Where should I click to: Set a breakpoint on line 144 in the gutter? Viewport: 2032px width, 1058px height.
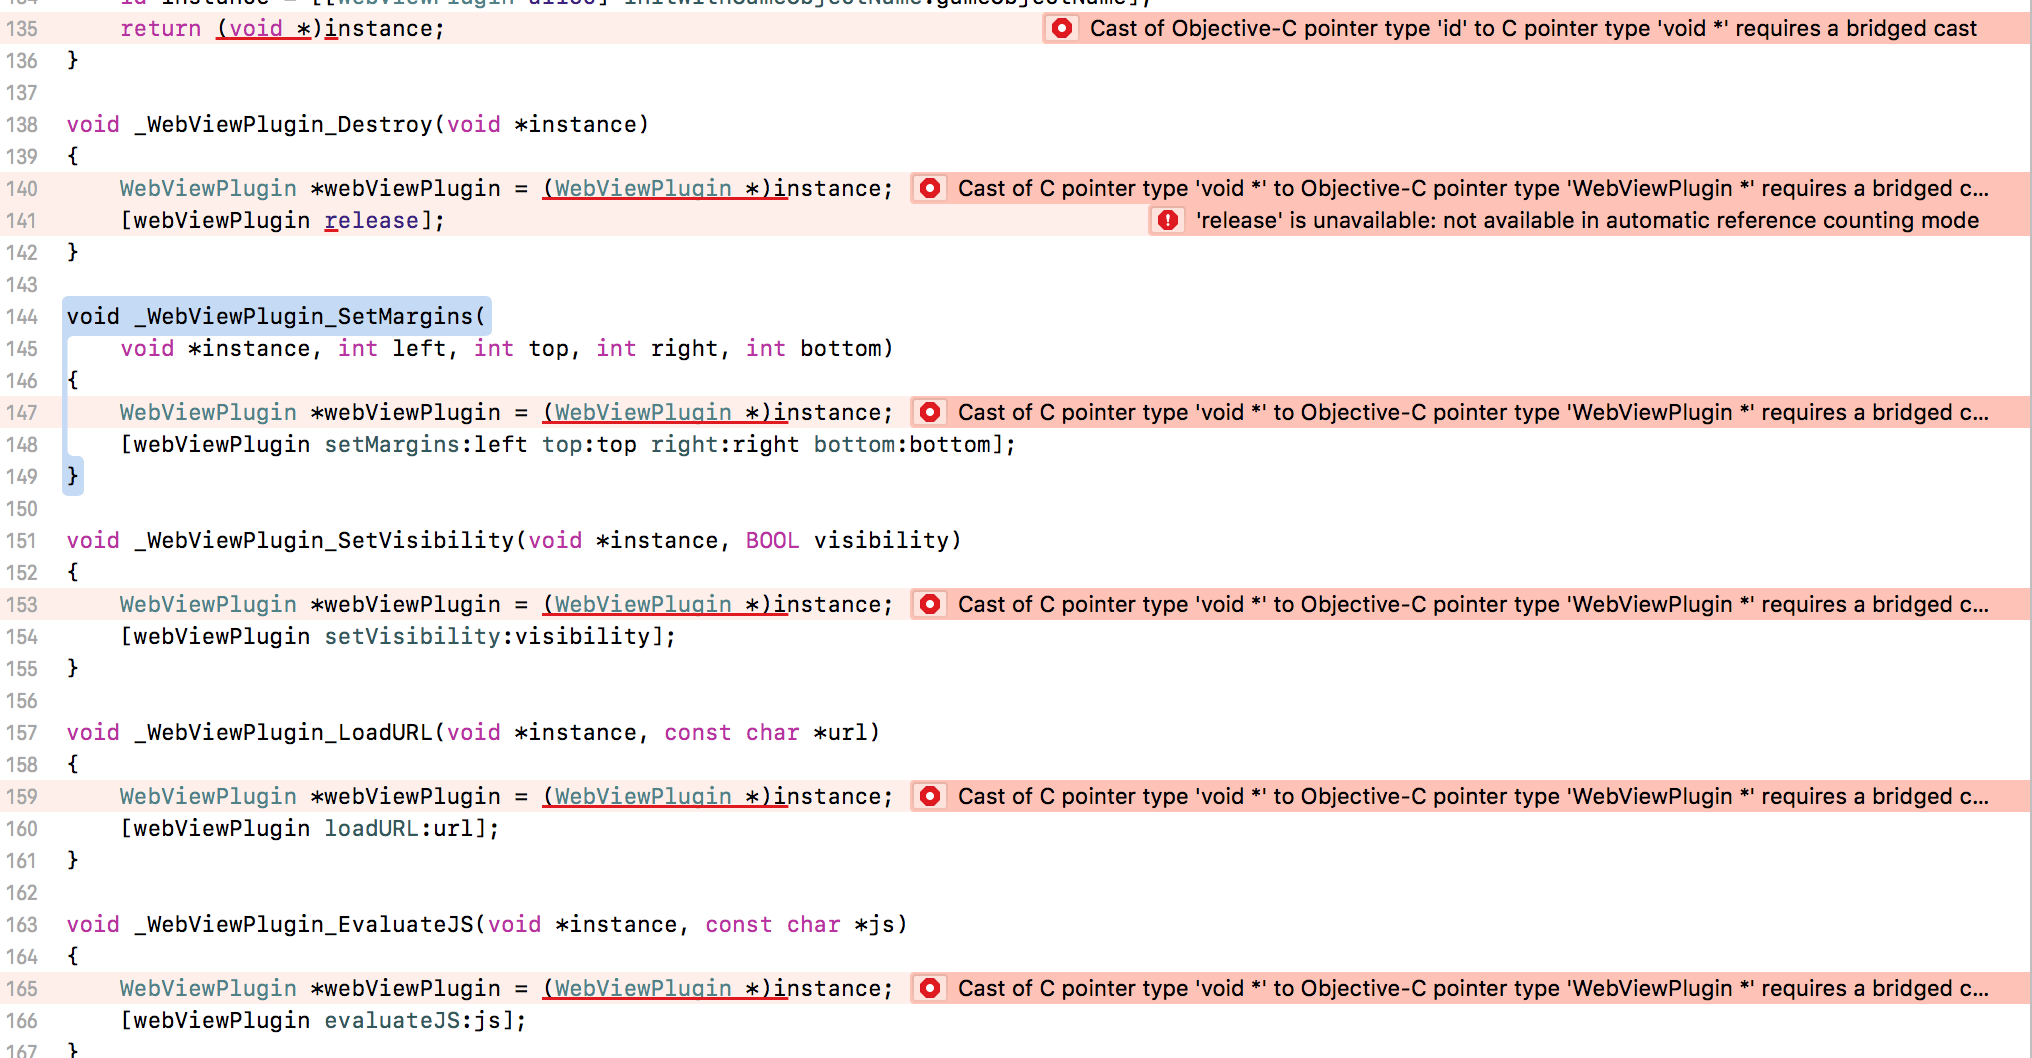click(x=22, y=316)
